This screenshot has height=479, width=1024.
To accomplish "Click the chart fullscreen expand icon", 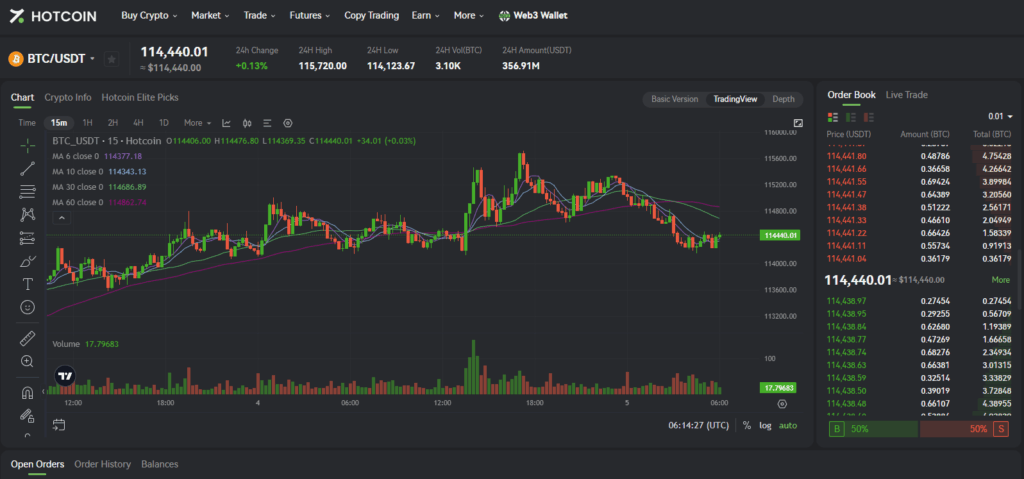I will 798,123.
